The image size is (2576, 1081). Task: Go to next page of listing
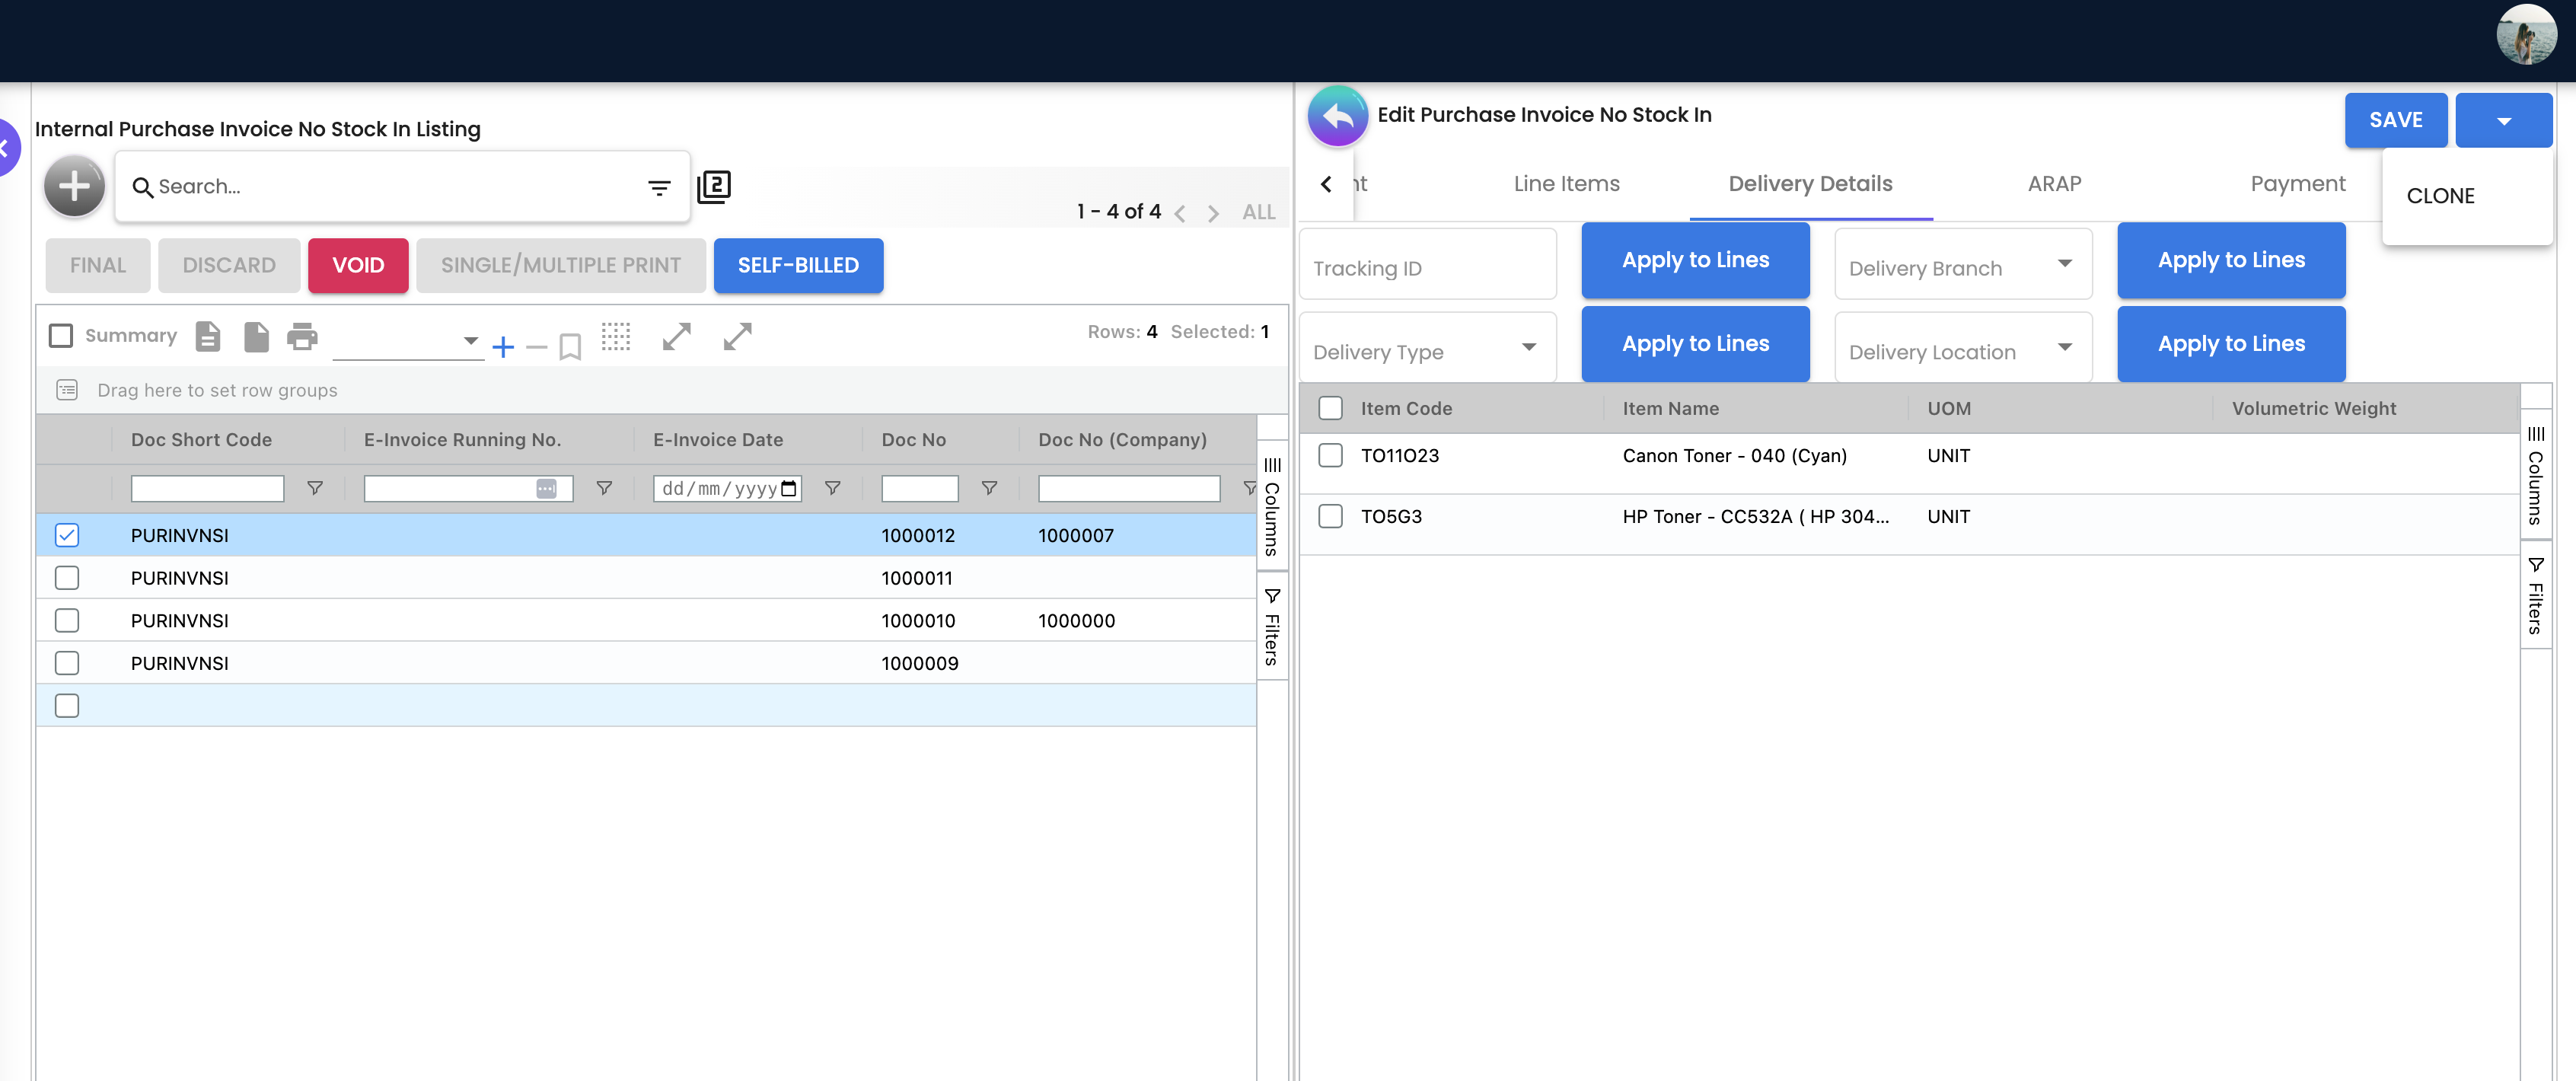click(1213, 213)
